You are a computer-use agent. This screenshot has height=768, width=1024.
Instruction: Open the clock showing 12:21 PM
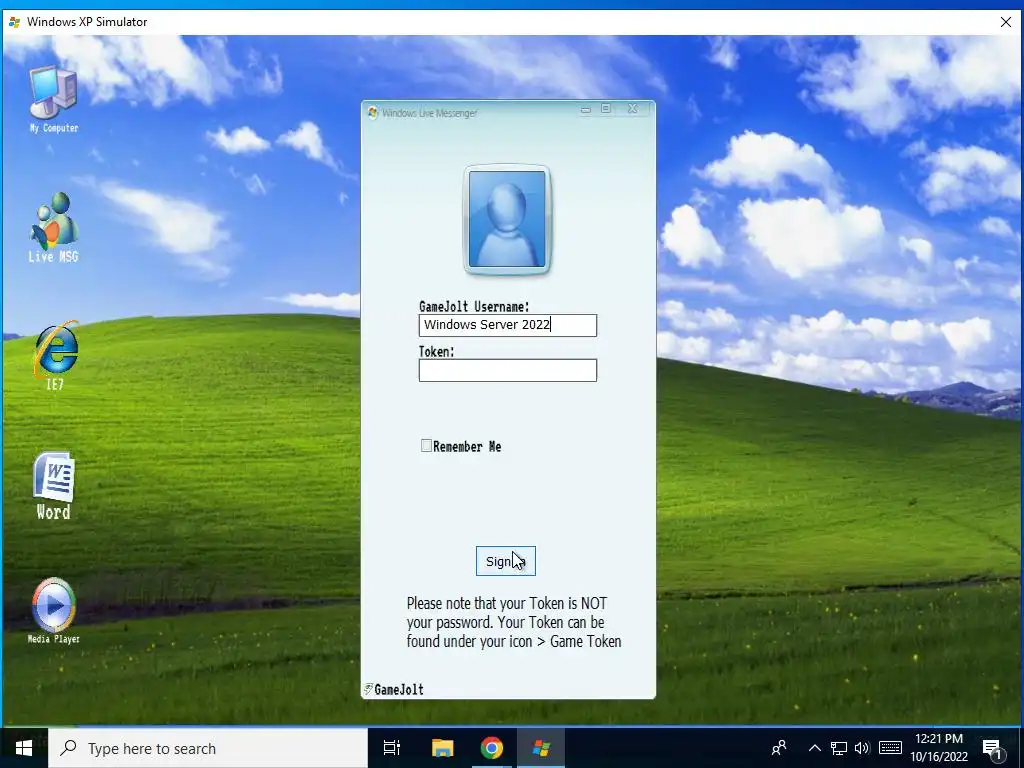[939, 748]
